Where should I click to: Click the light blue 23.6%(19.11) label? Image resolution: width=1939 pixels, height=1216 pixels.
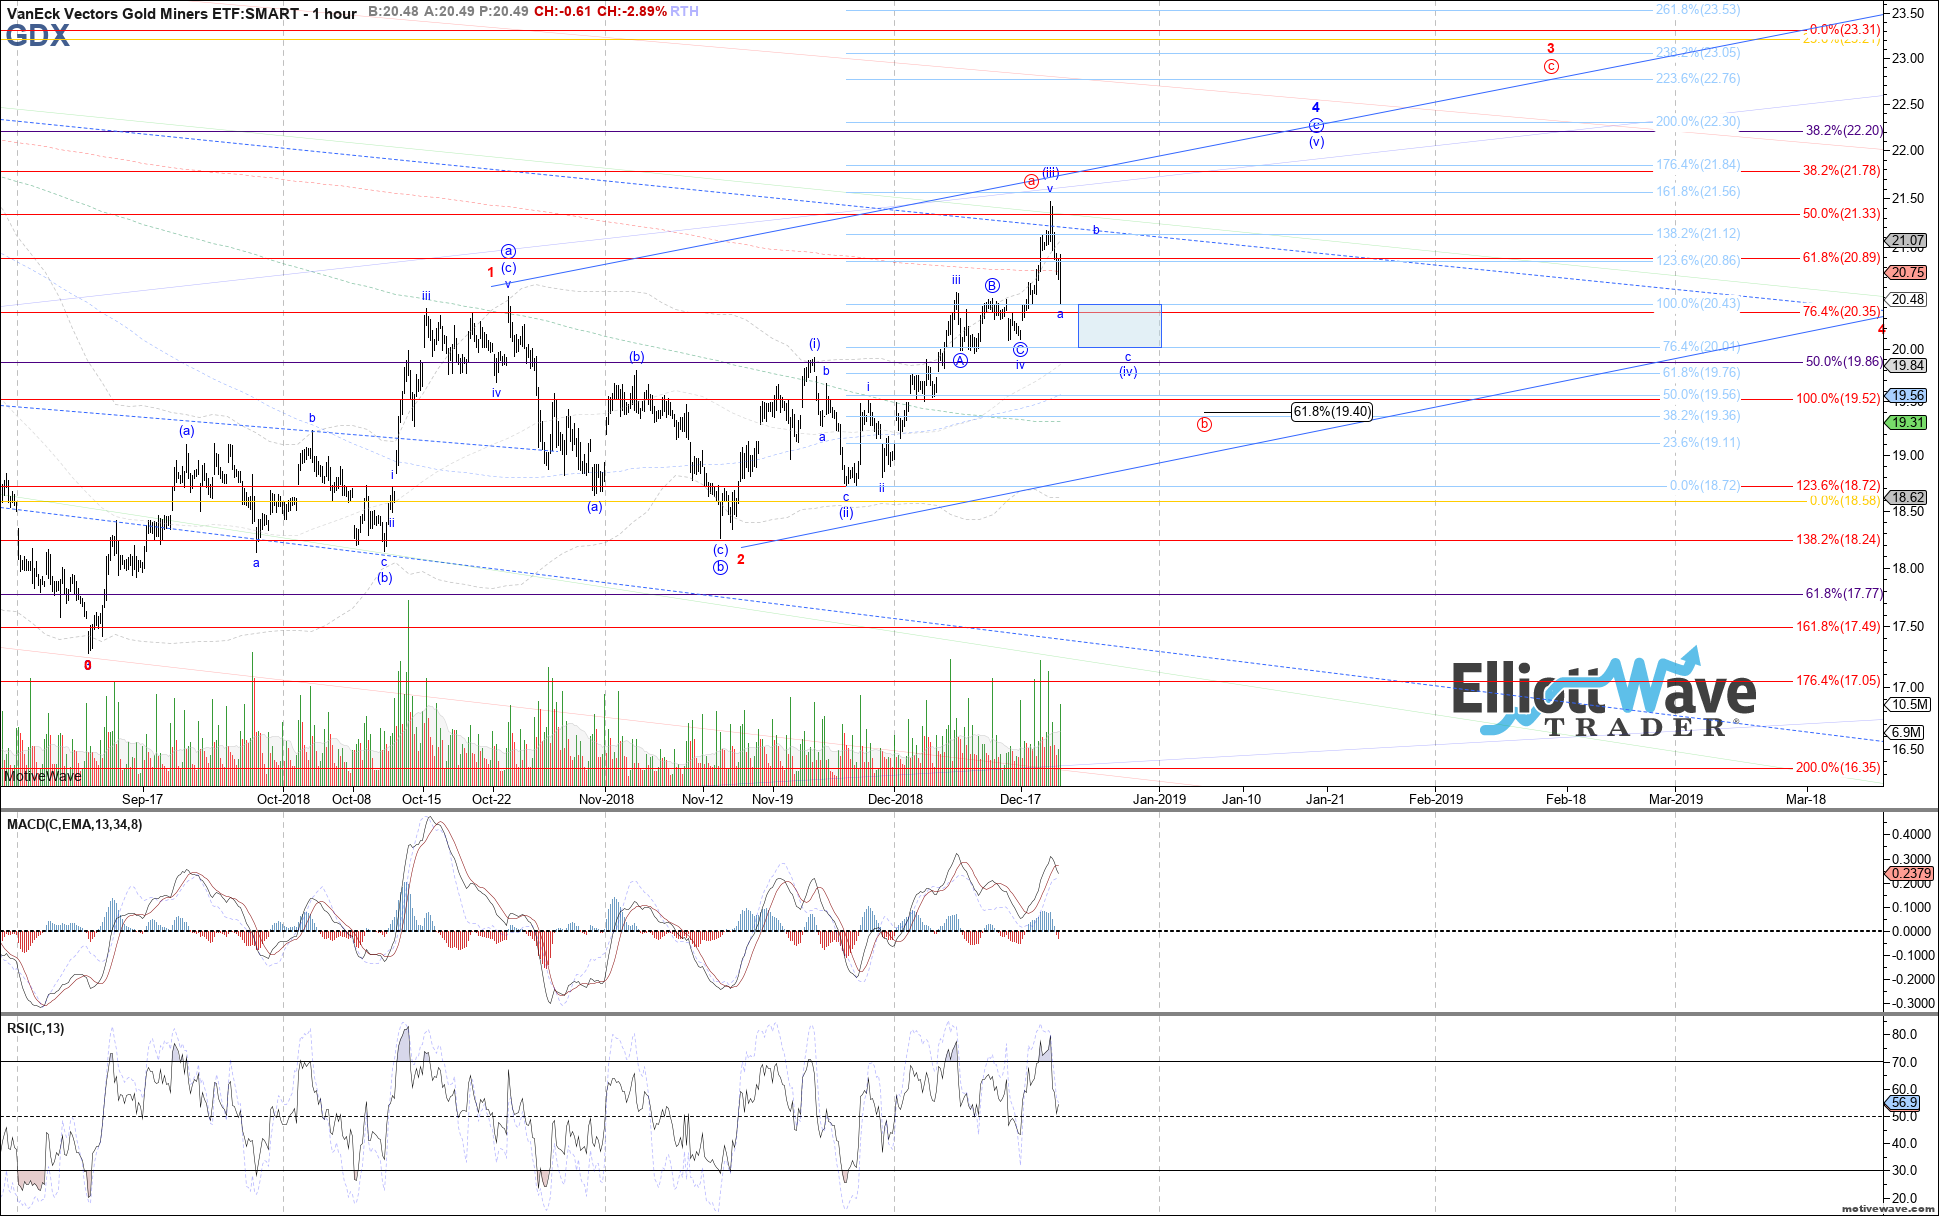(x=1701, y=443)
